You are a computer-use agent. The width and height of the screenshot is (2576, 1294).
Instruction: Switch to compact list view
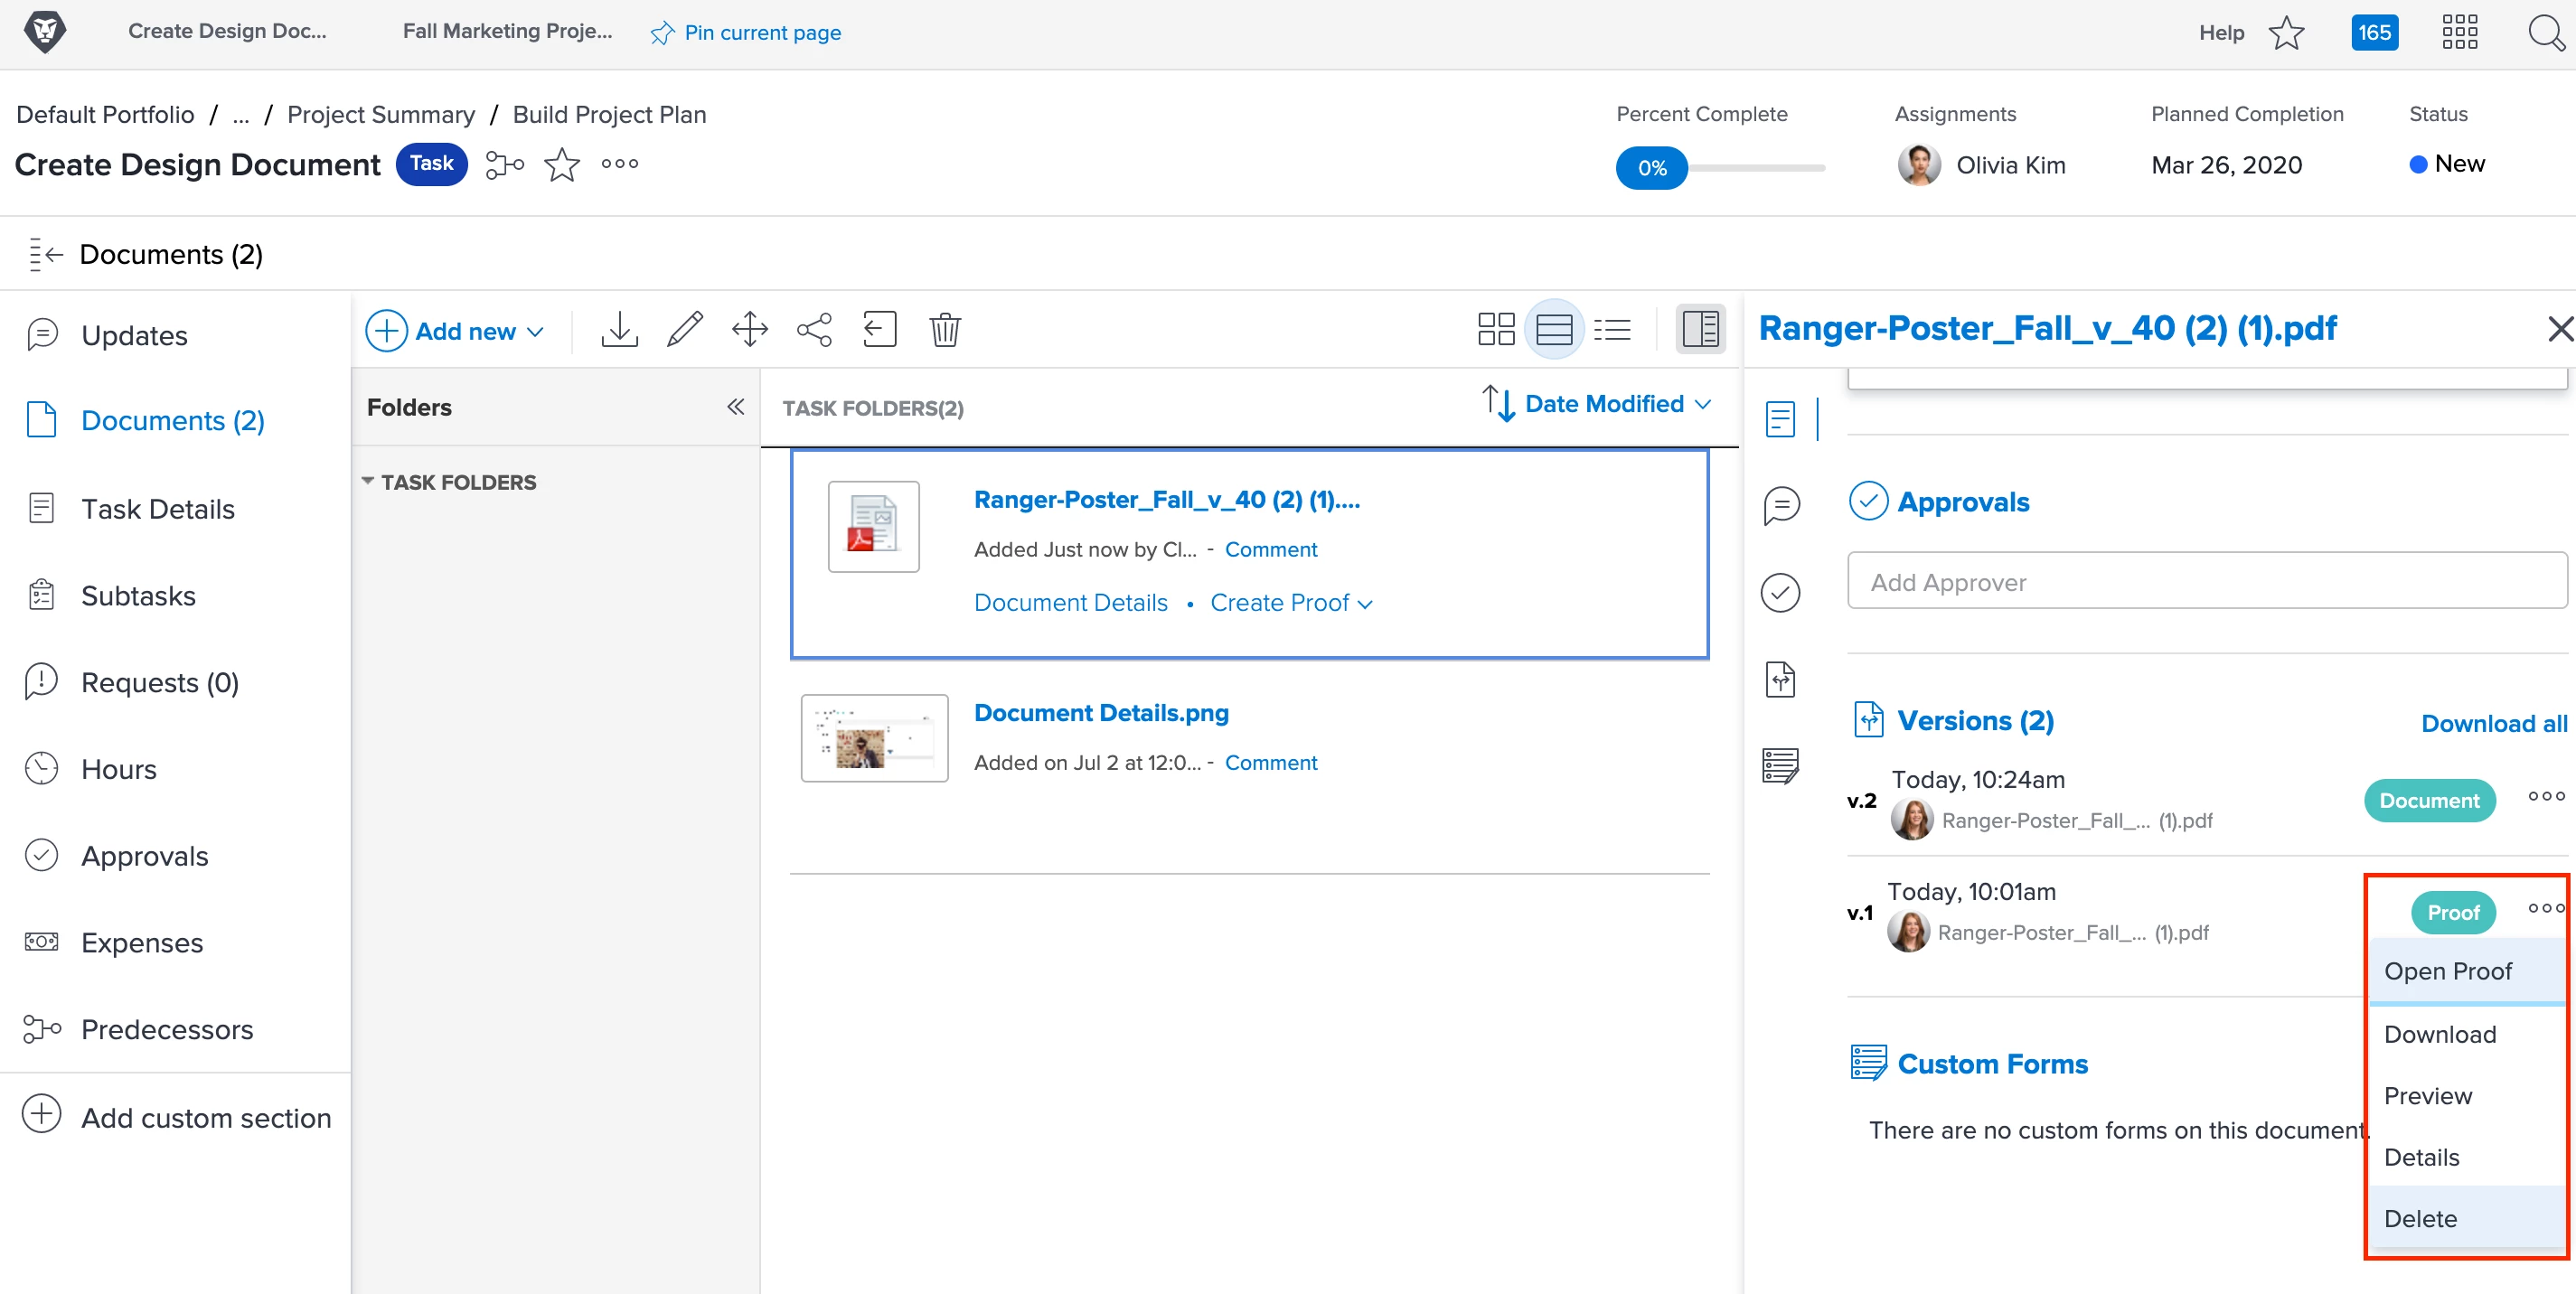1612,329
